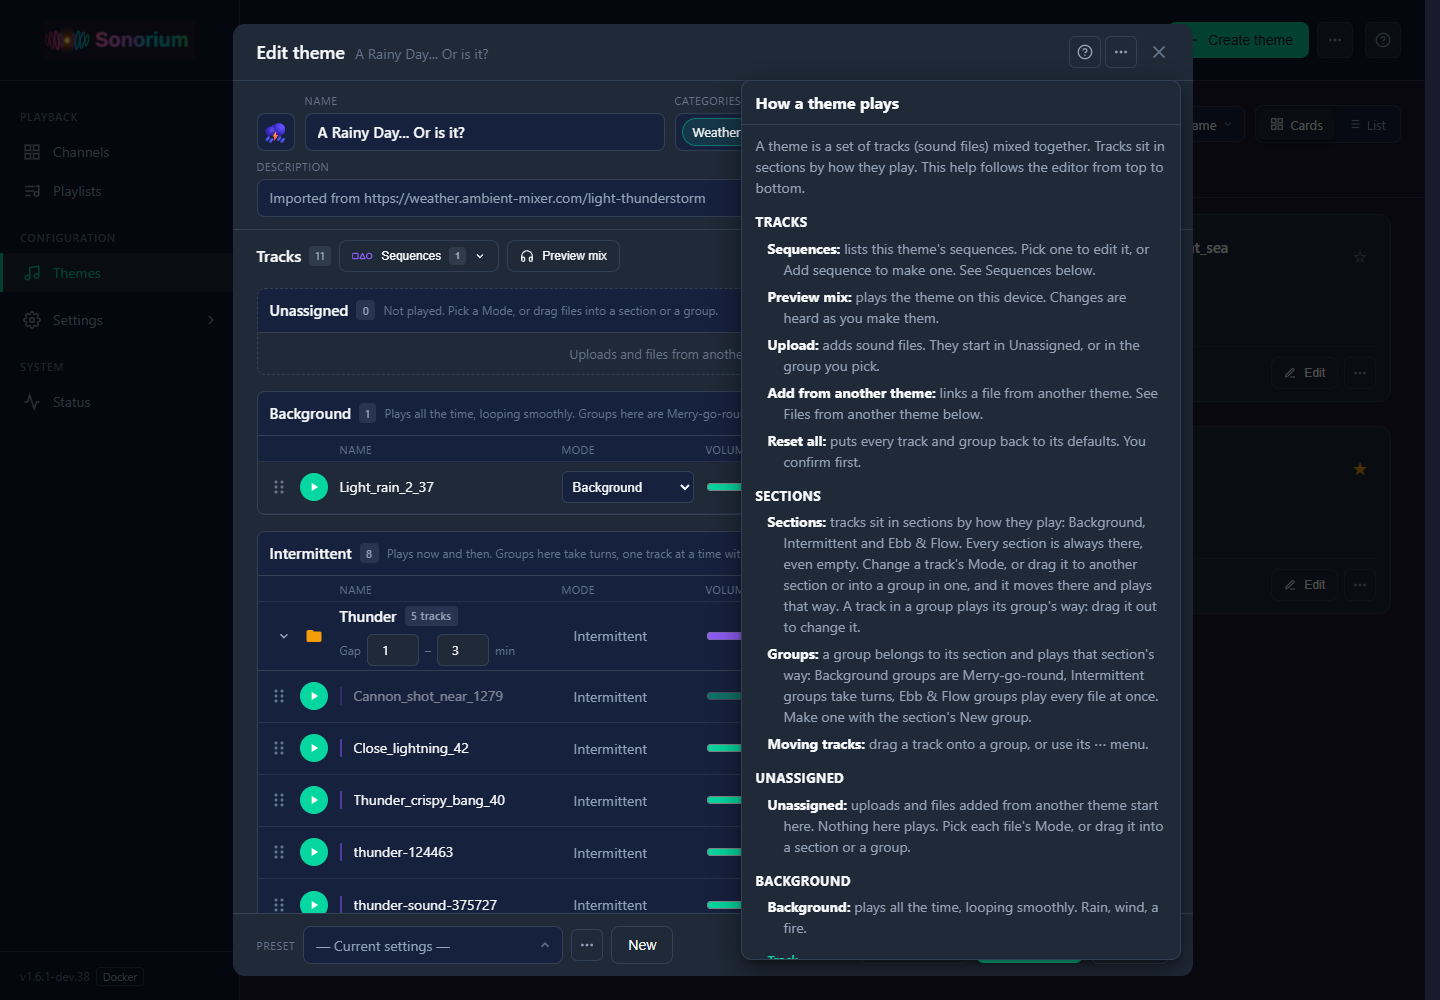Click the Thunder group folder icon

coord(314,636)
